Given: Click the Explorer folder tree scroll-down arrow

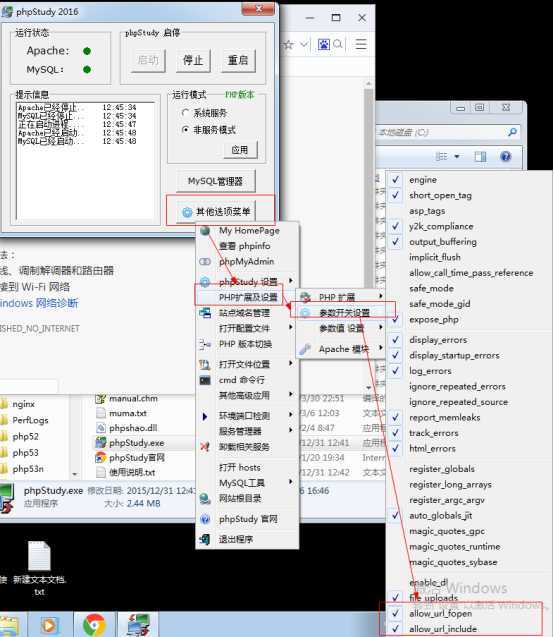Looking at the screenshot, I should pos(75,474).
